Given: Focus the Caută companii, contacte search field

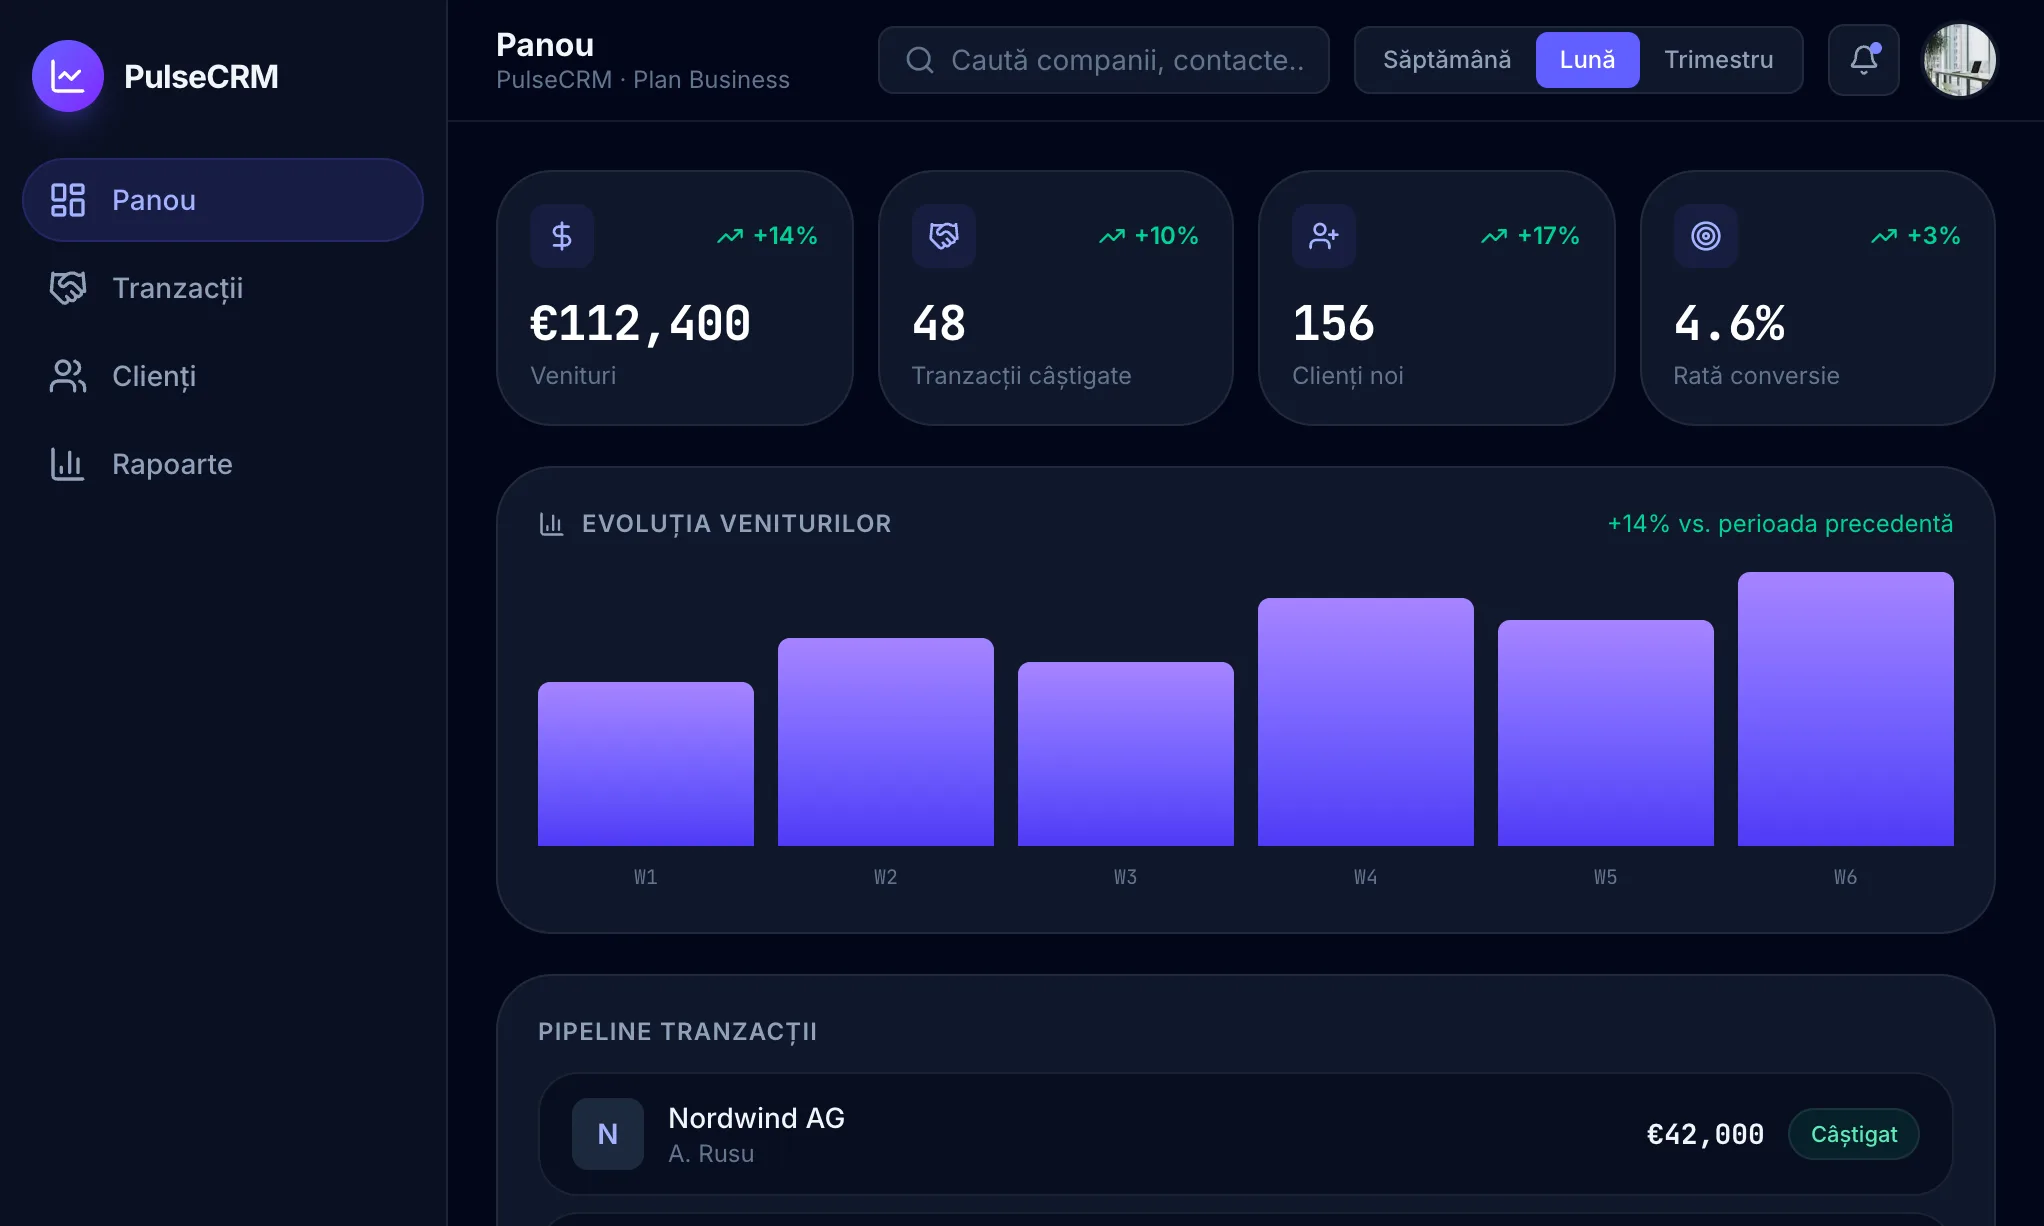Looking at the screenshot, I should 1104,60.
